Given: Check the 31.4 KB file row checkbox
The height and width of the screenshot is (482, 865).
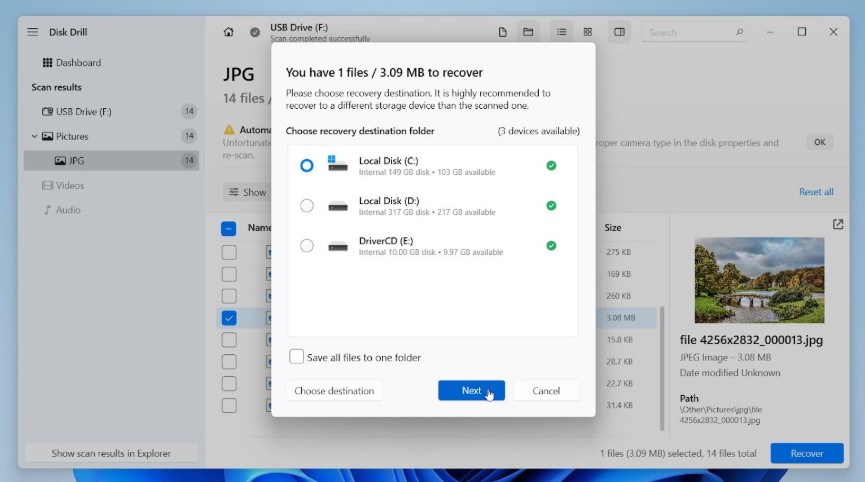Looking at the screenshot, I should click(x=229, y=405).
